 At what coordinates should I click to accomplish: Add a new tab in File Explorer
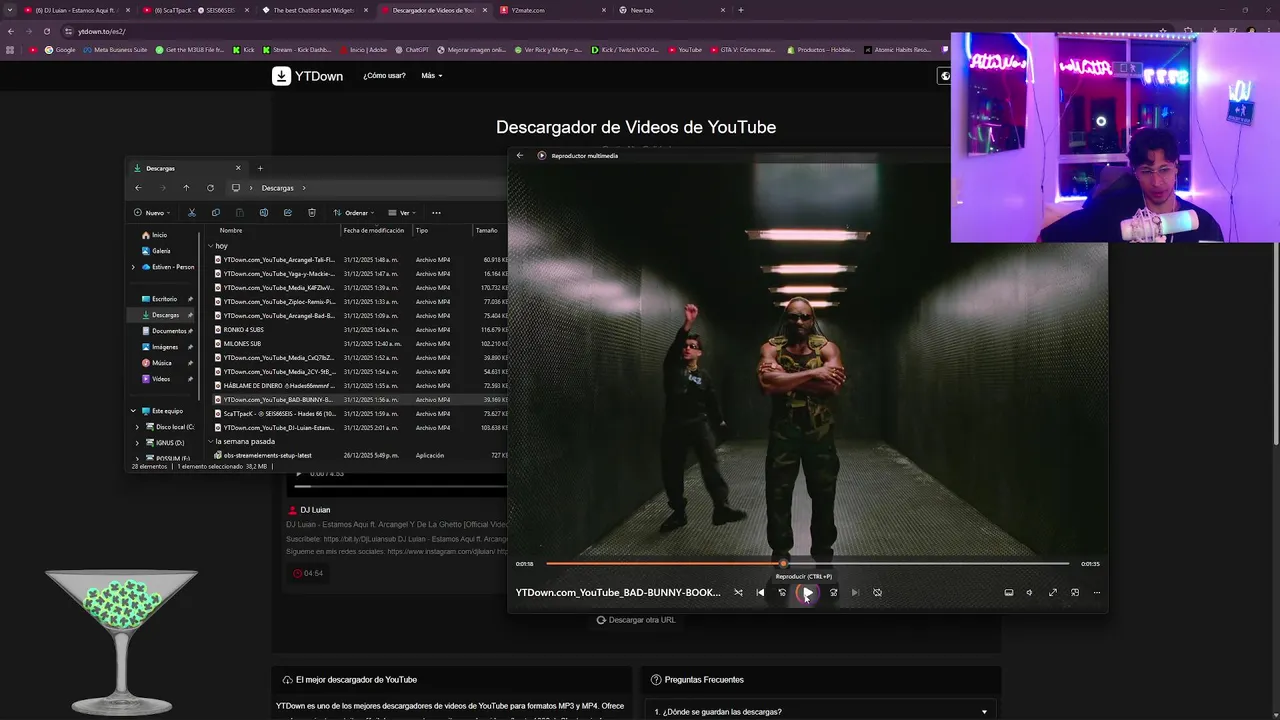pos(260,168)
